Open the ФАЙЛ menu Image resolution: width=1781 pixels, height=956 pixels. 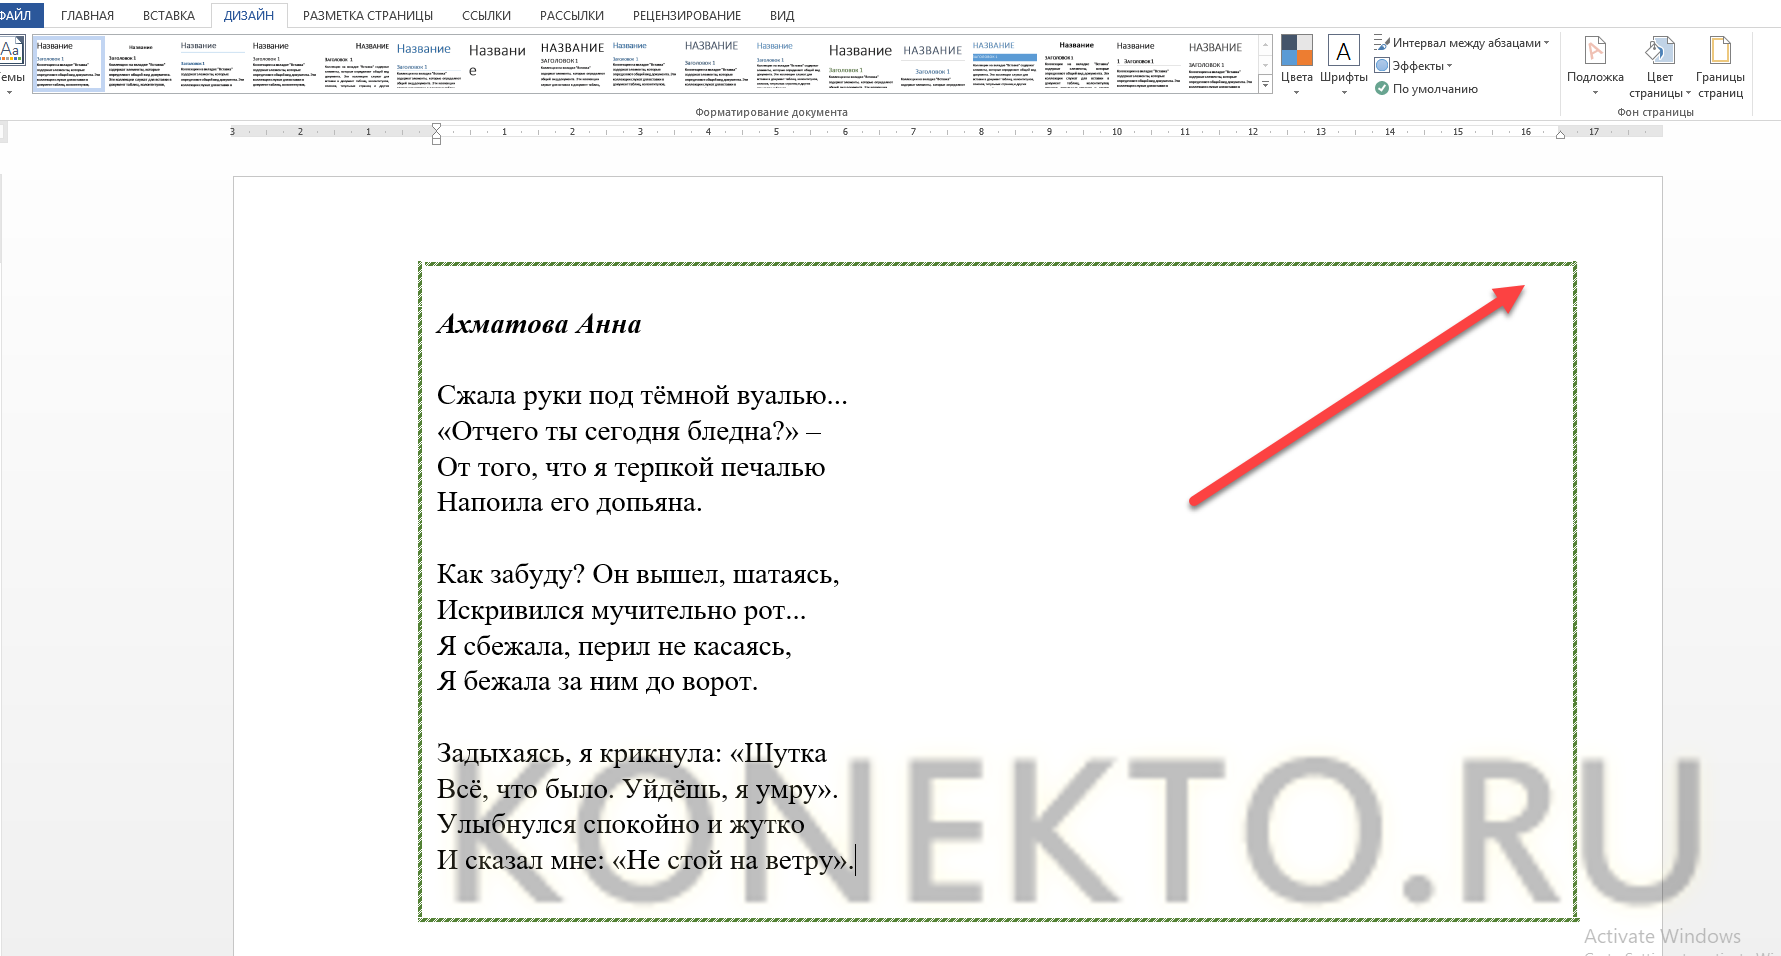coord(17,16)
